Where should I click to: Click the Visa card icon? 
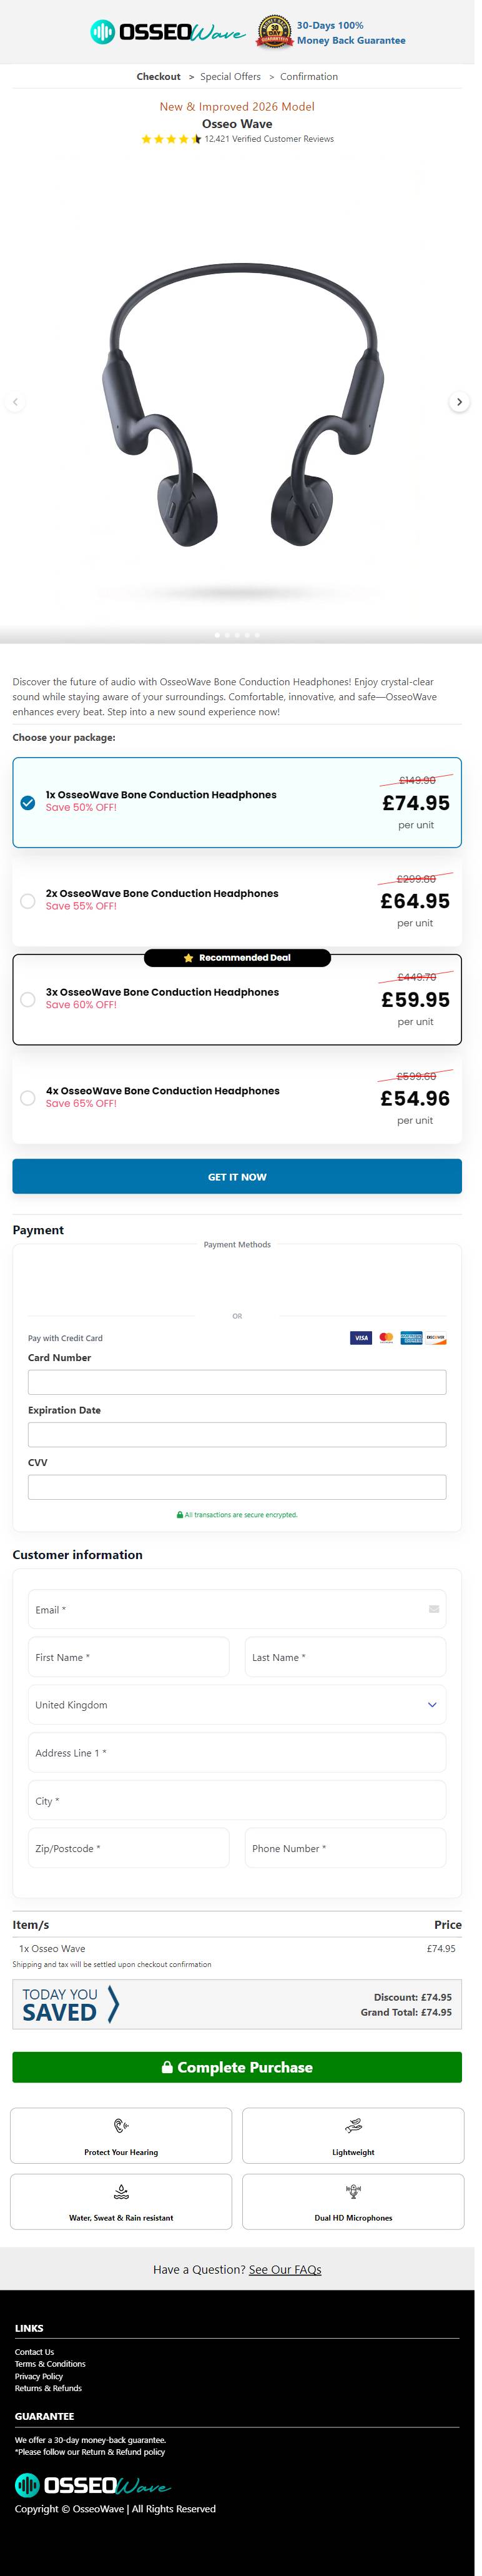point(361,1338)
